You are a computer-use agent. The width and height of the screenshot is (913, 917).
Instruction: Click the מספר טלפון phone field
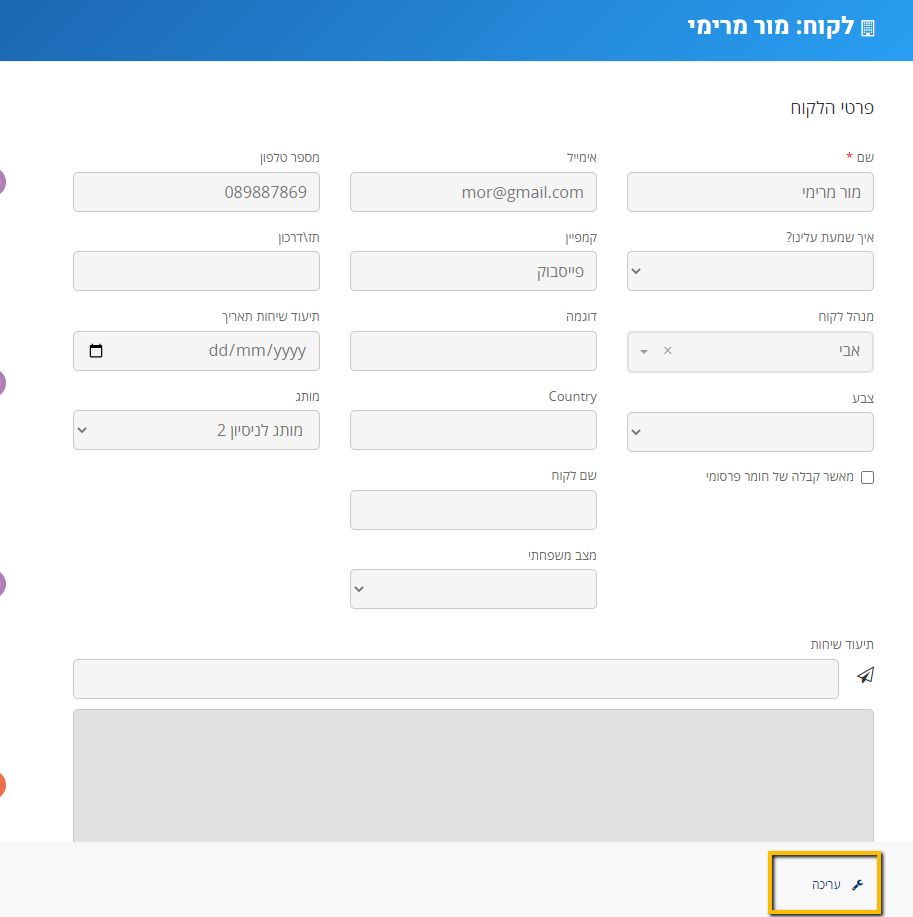(196, 192)
